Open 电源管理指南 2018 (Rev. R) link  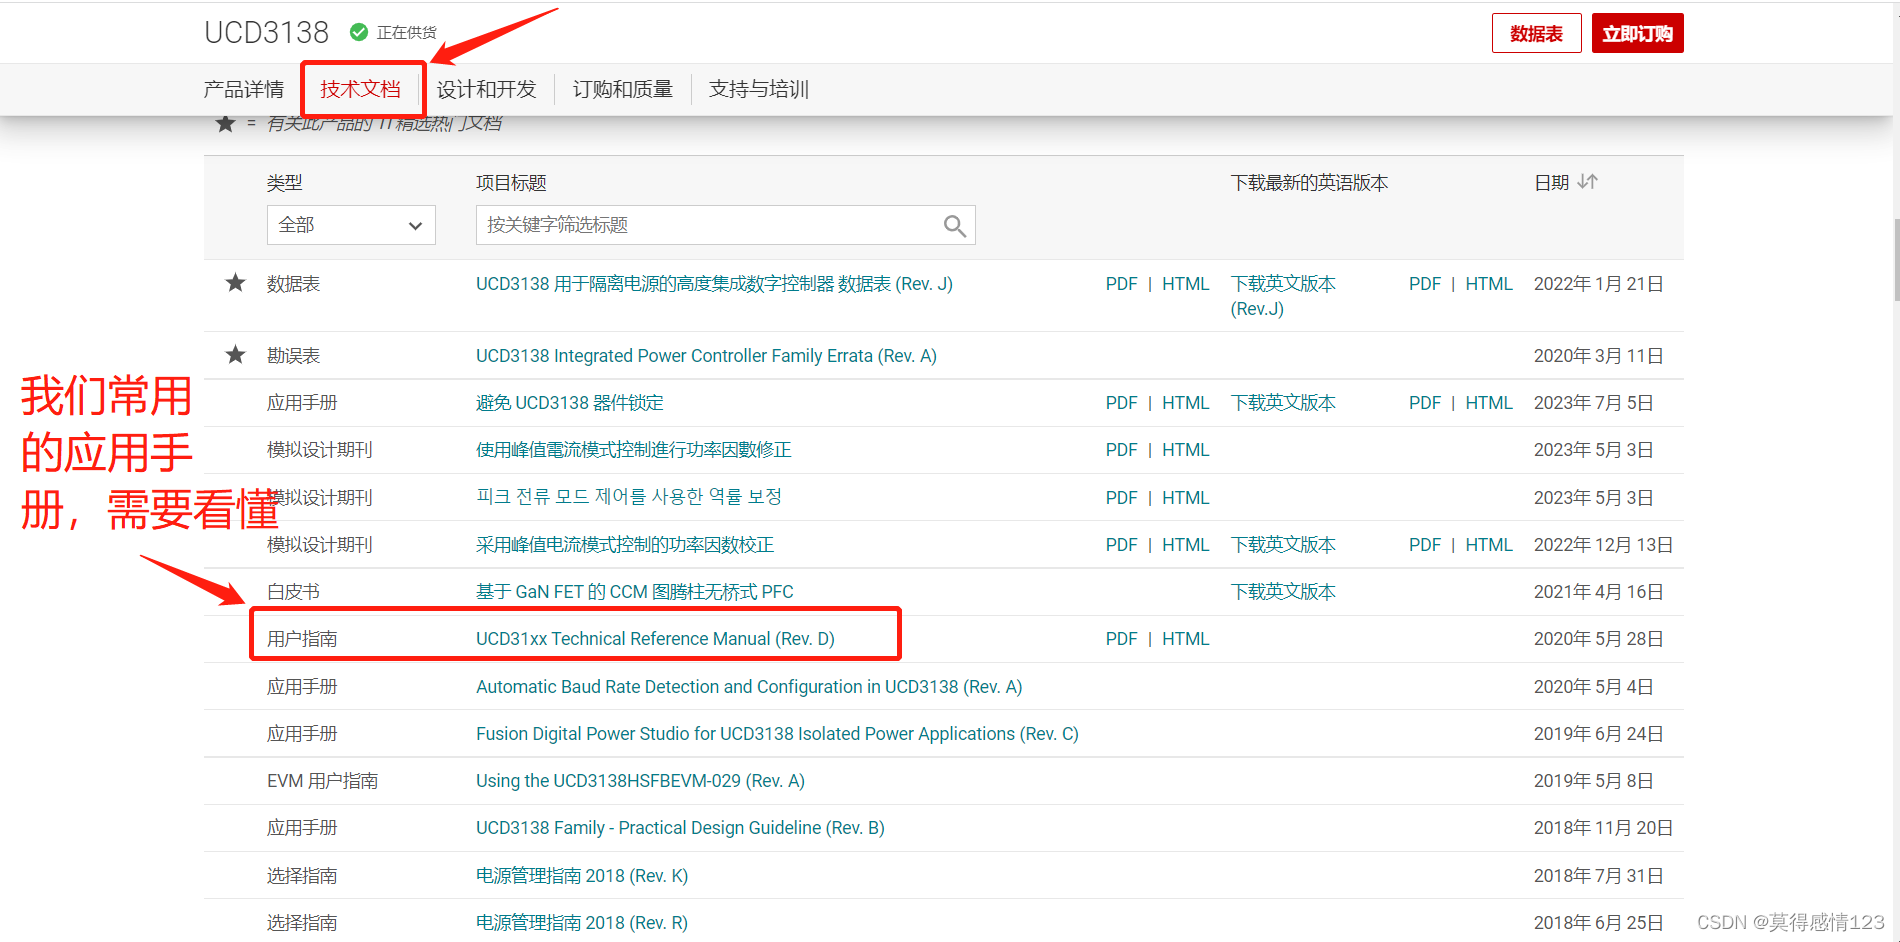tap(582, 923)
